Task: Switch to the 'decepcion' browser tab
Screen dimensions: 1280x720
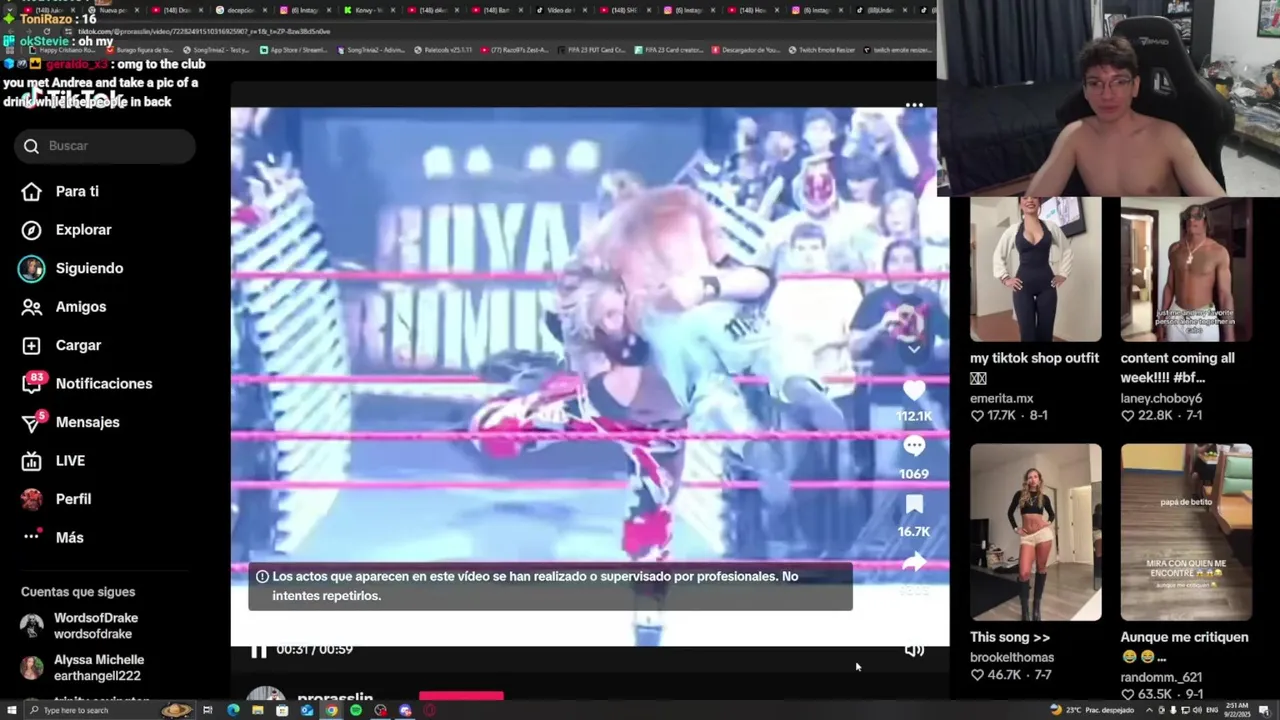Action: tap(240, 10)
